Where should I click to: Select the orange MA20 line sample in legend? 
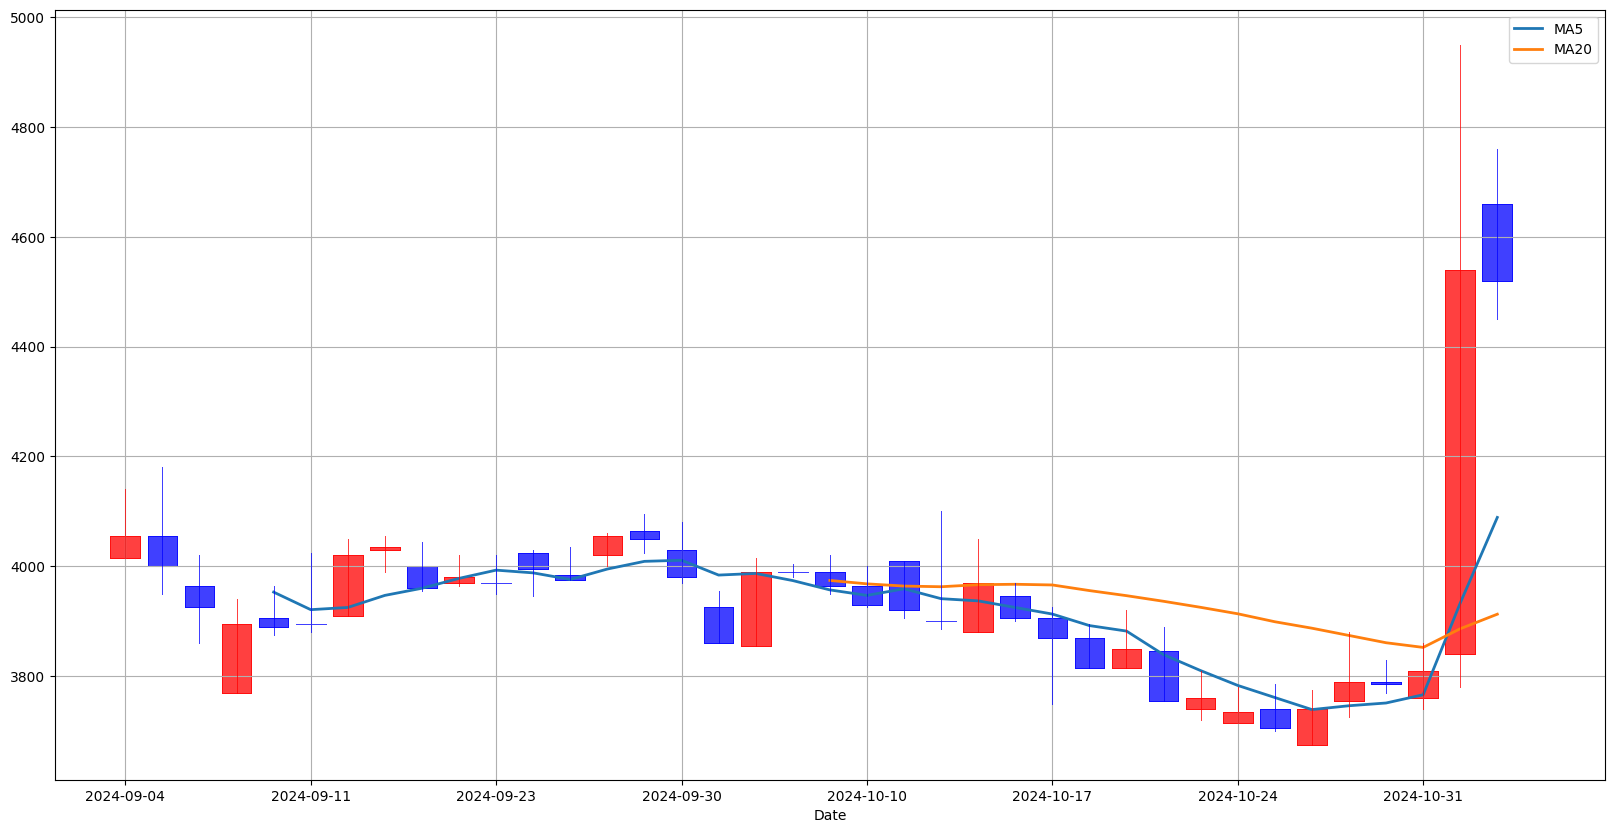pos(1529,49)
